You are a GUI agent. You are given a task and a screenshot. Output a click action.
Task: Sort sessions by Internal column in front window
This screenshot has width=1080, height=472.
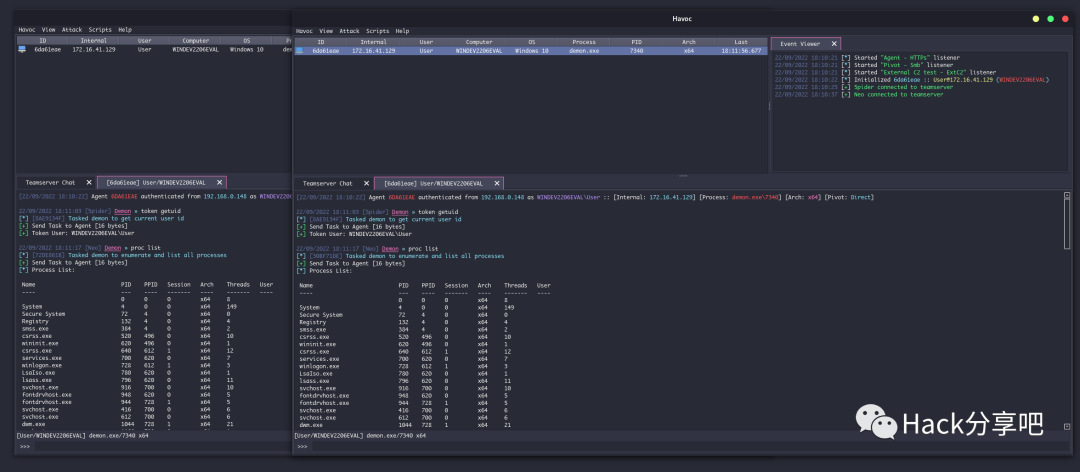click(x=374, y=43)
